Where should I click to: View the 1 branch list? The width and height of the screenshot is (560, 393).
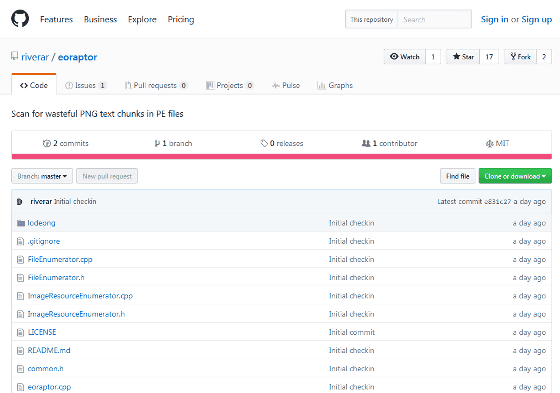pos(173,143)
